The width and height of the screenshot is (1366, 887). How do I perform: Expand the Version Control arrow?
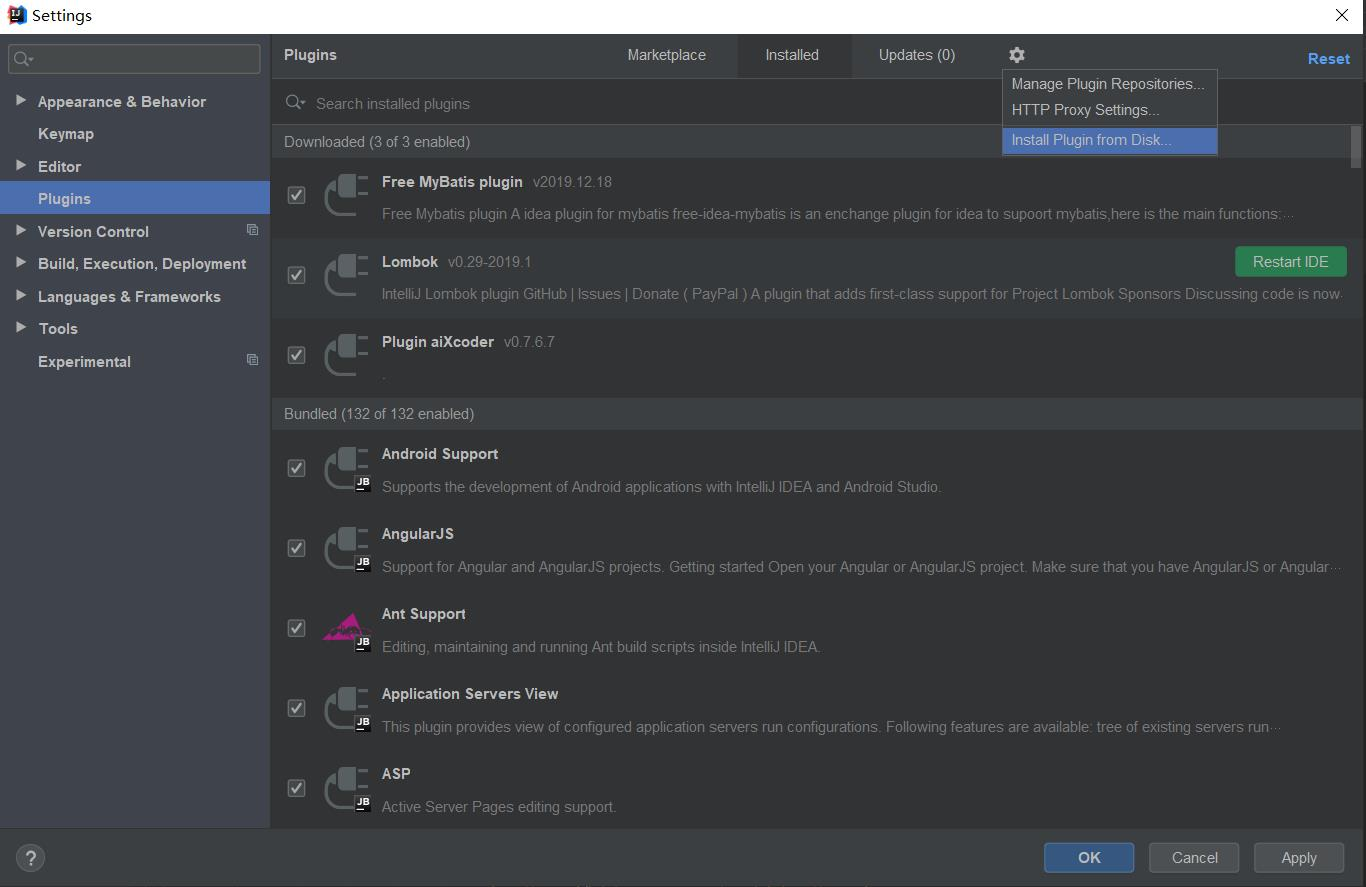[x=21, y=230]
